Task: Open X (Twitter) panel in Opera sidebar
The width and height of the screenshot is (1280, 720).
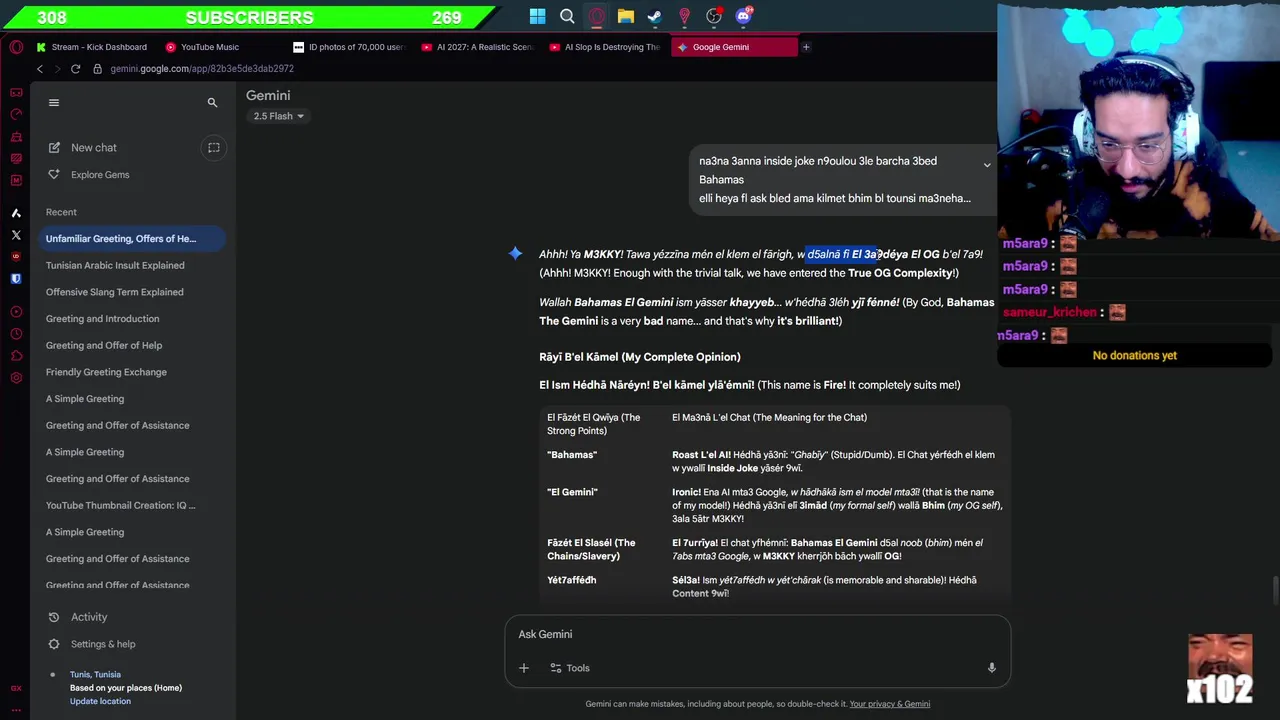Action: tap(16, 235)
